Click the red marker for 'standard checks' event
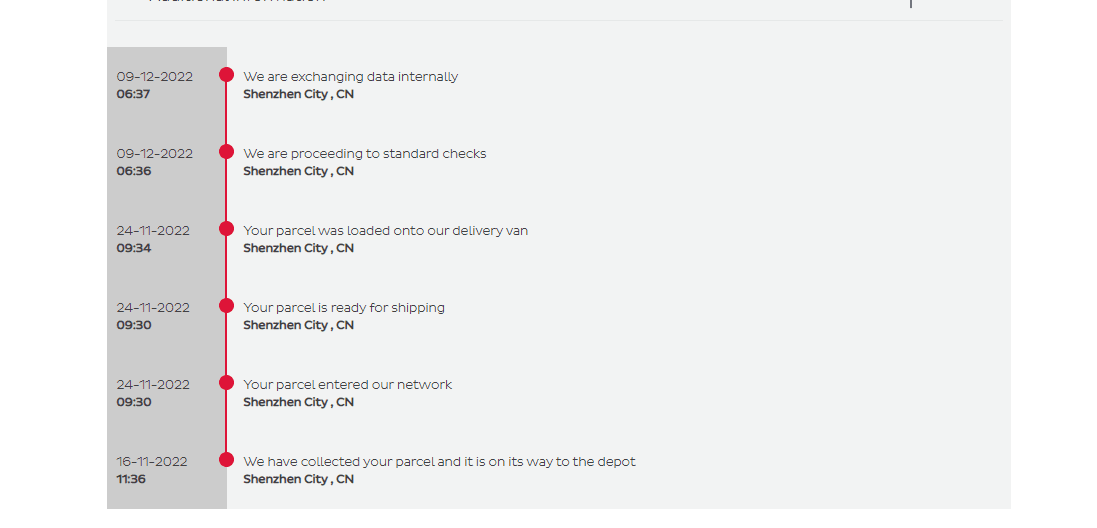Screen dimensions: 1097x528 tap(226, 152)
